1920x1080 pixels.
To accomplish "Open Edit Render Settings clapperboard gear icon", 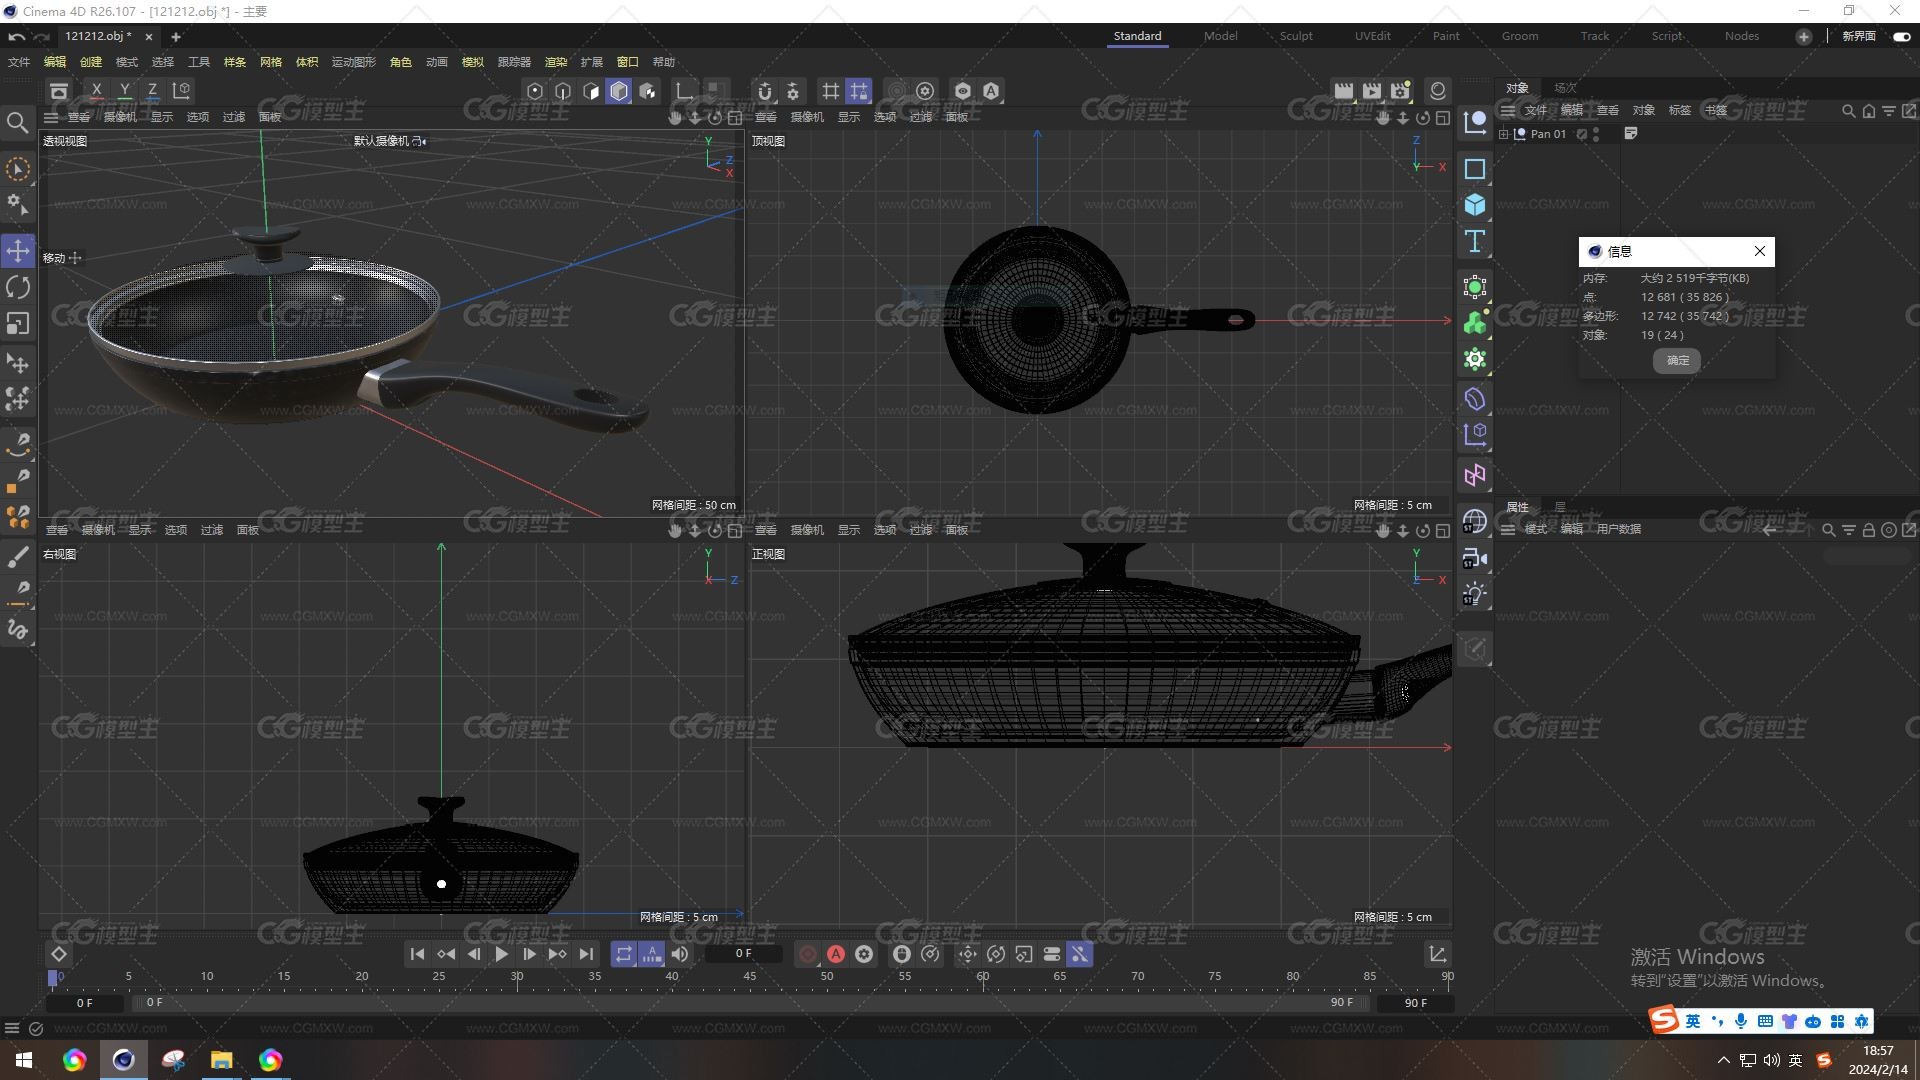I will click(x=1400, y=91).
